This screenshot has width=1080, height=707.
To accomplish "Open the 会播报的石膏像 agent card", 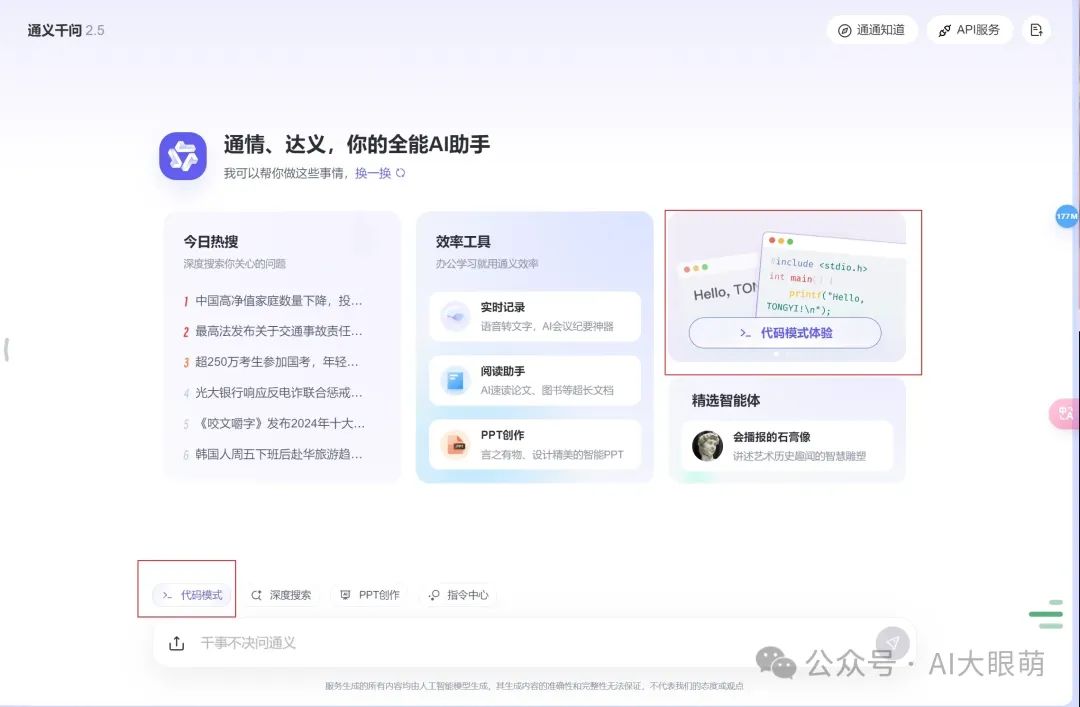I will click(x=787, y=446).
